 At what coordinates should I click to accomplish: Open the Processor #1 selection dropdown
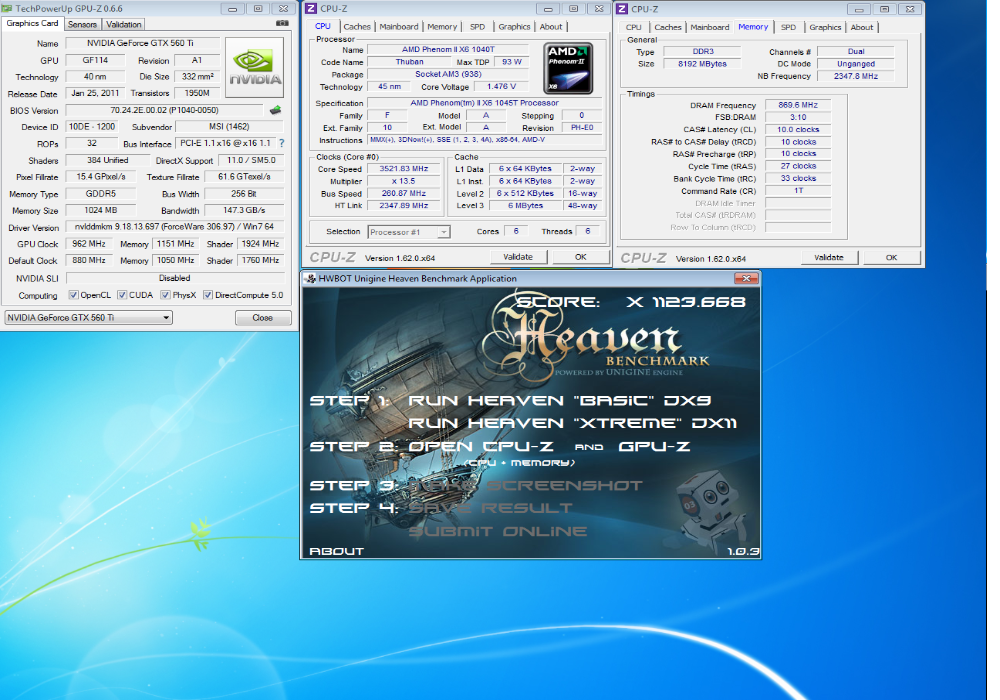coord(409,232)
